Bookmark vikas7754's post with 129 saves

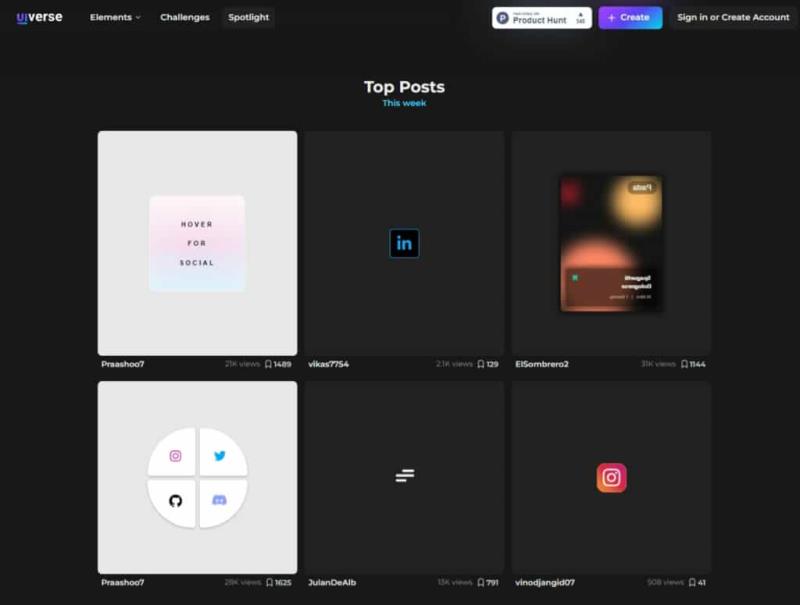[x=481, y=364]
